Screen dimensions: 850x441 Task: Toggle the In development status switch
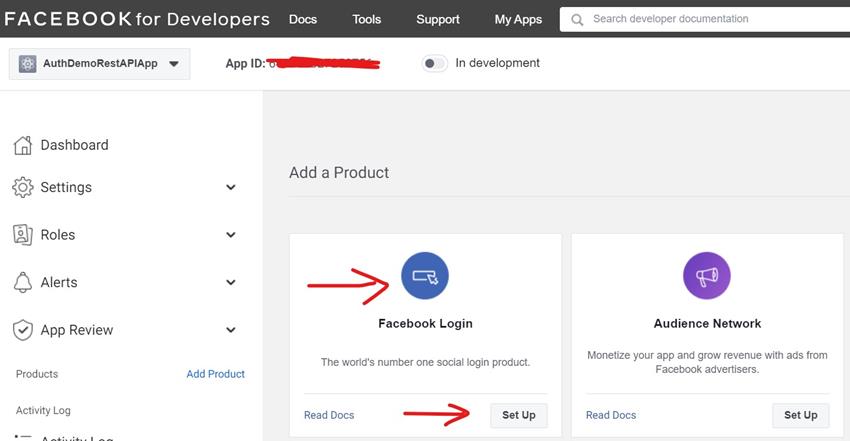click(435, 63)
